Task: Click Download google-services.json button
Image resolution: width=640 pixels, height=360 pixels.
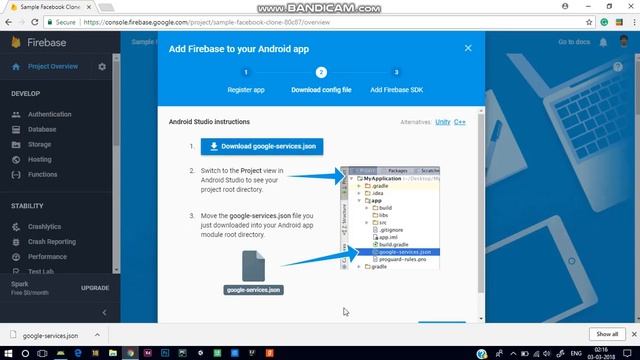Action: pyautogui.click(x=262, y=147)
